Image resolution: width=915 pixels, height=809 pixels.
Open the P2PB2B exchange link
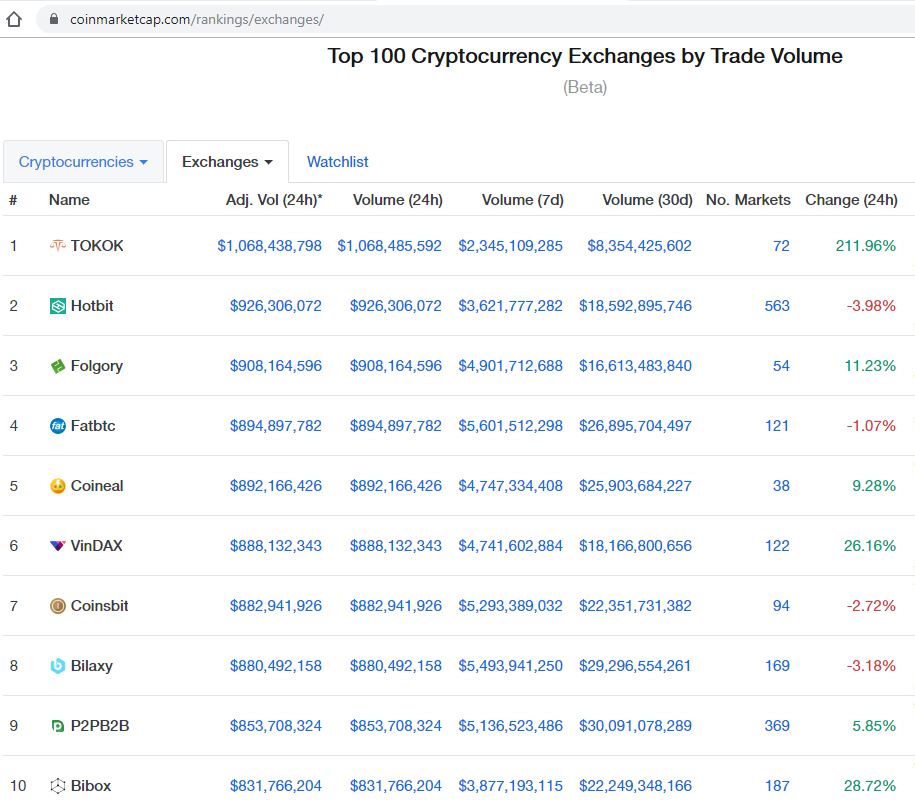tap(100, 726)
